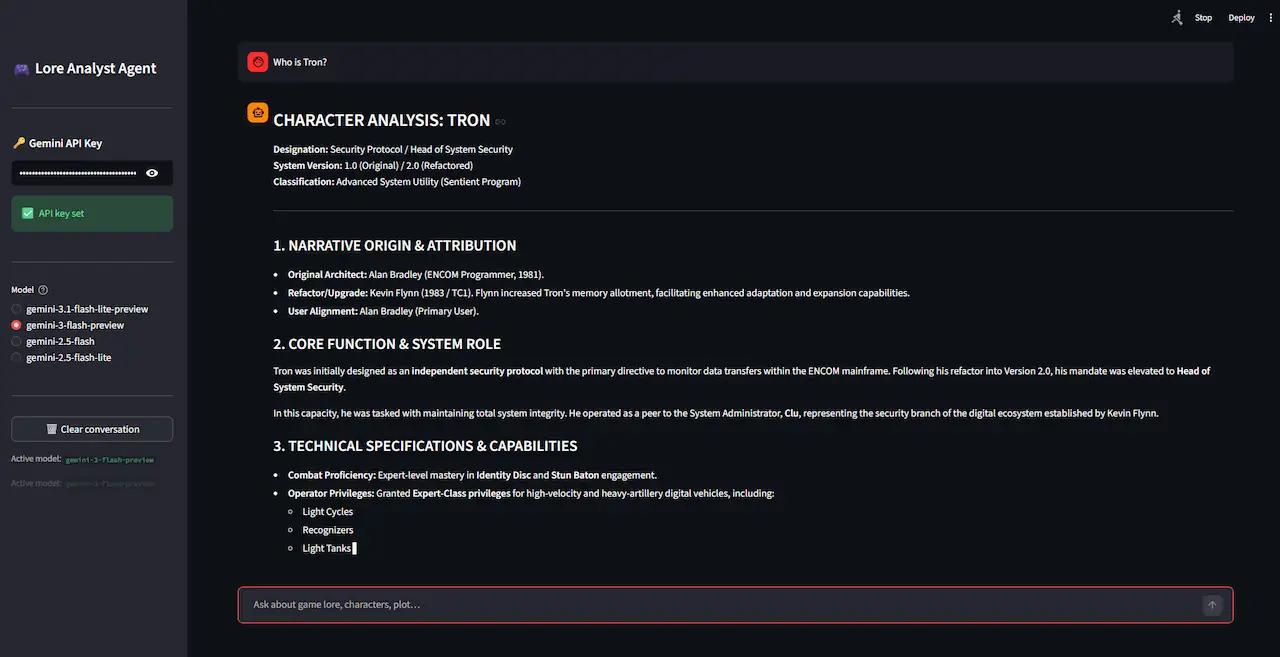Click the Lore Analyst Agent header icon

pyautogui.click(x=20, y=68)
